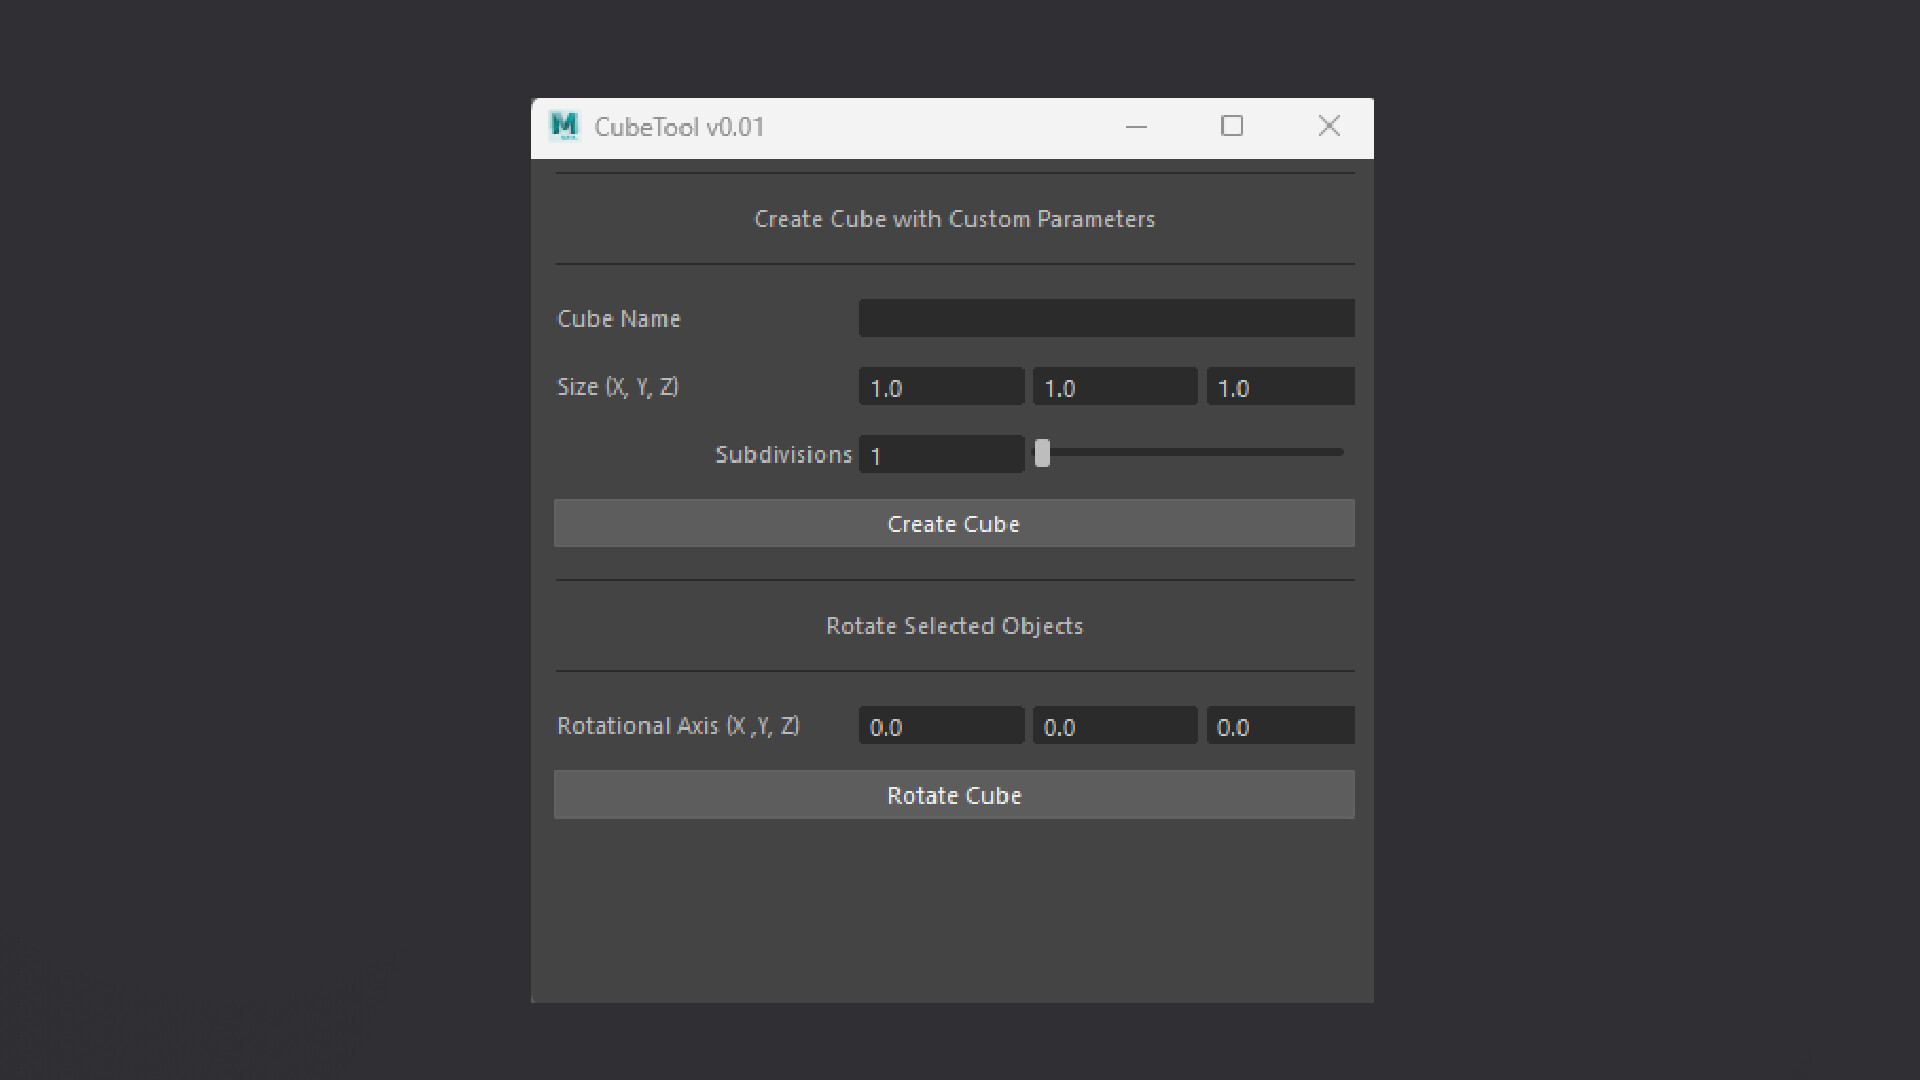Click the Size (X, Y, Z) label
1920x1080 pixels.
coord(617,387)
